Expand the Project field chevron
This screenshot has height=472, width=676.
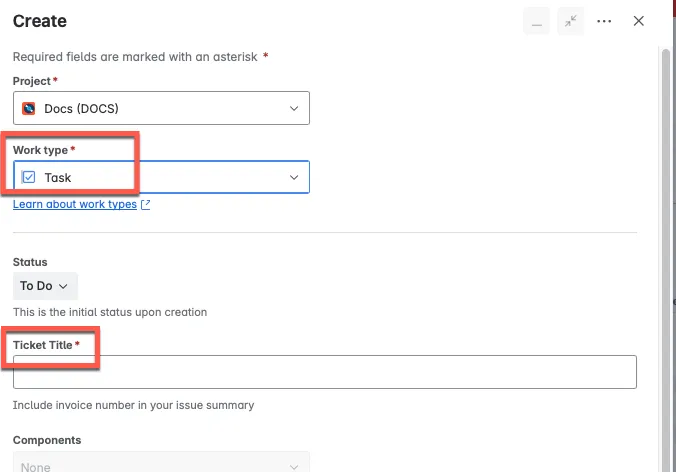point(294,108)
